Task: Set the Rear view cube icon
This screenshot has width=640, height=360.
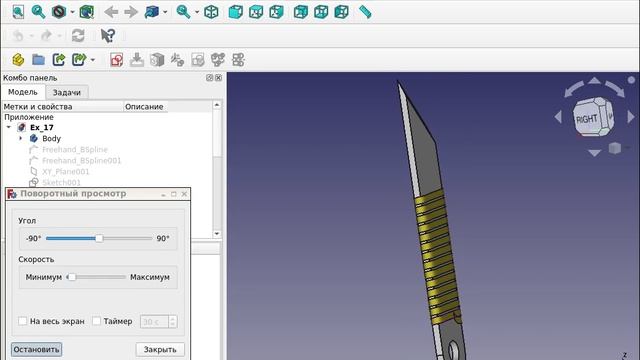Action: [301, 12]
